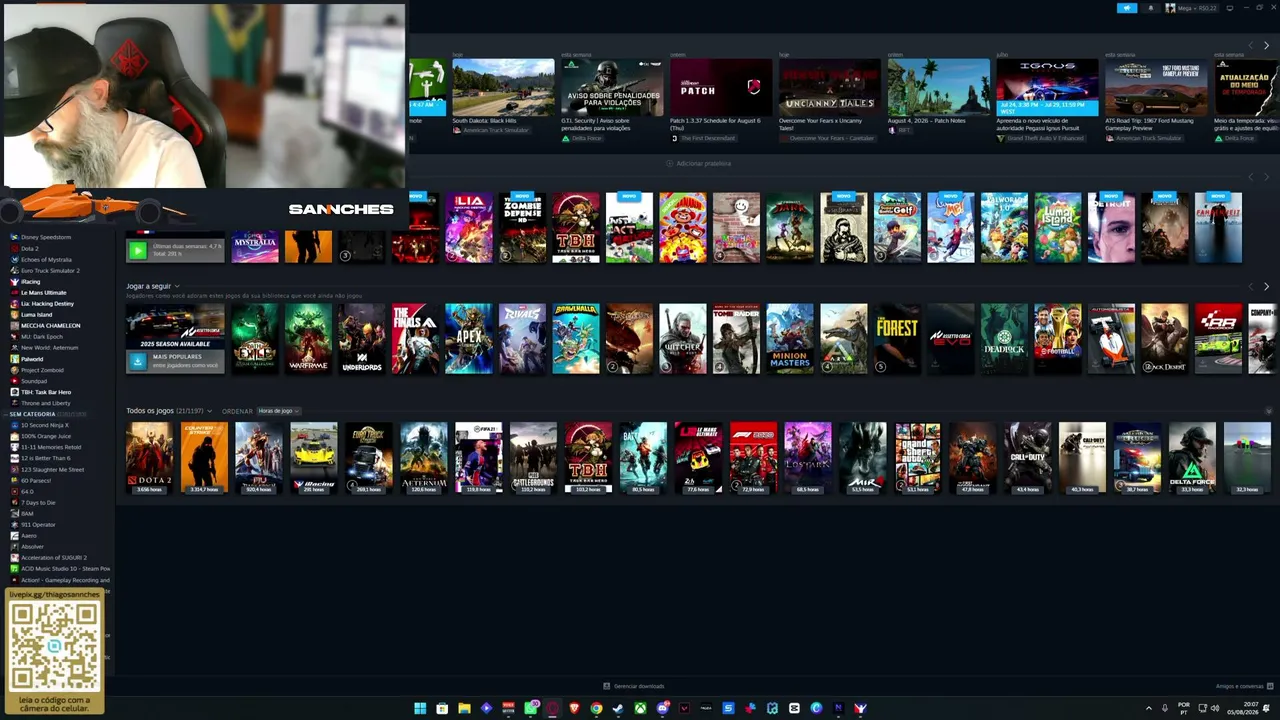Select Palworld icon in the library sidebar
Image resolution: width=1280 pixels, height=720 pixels.
pos(14,359)
